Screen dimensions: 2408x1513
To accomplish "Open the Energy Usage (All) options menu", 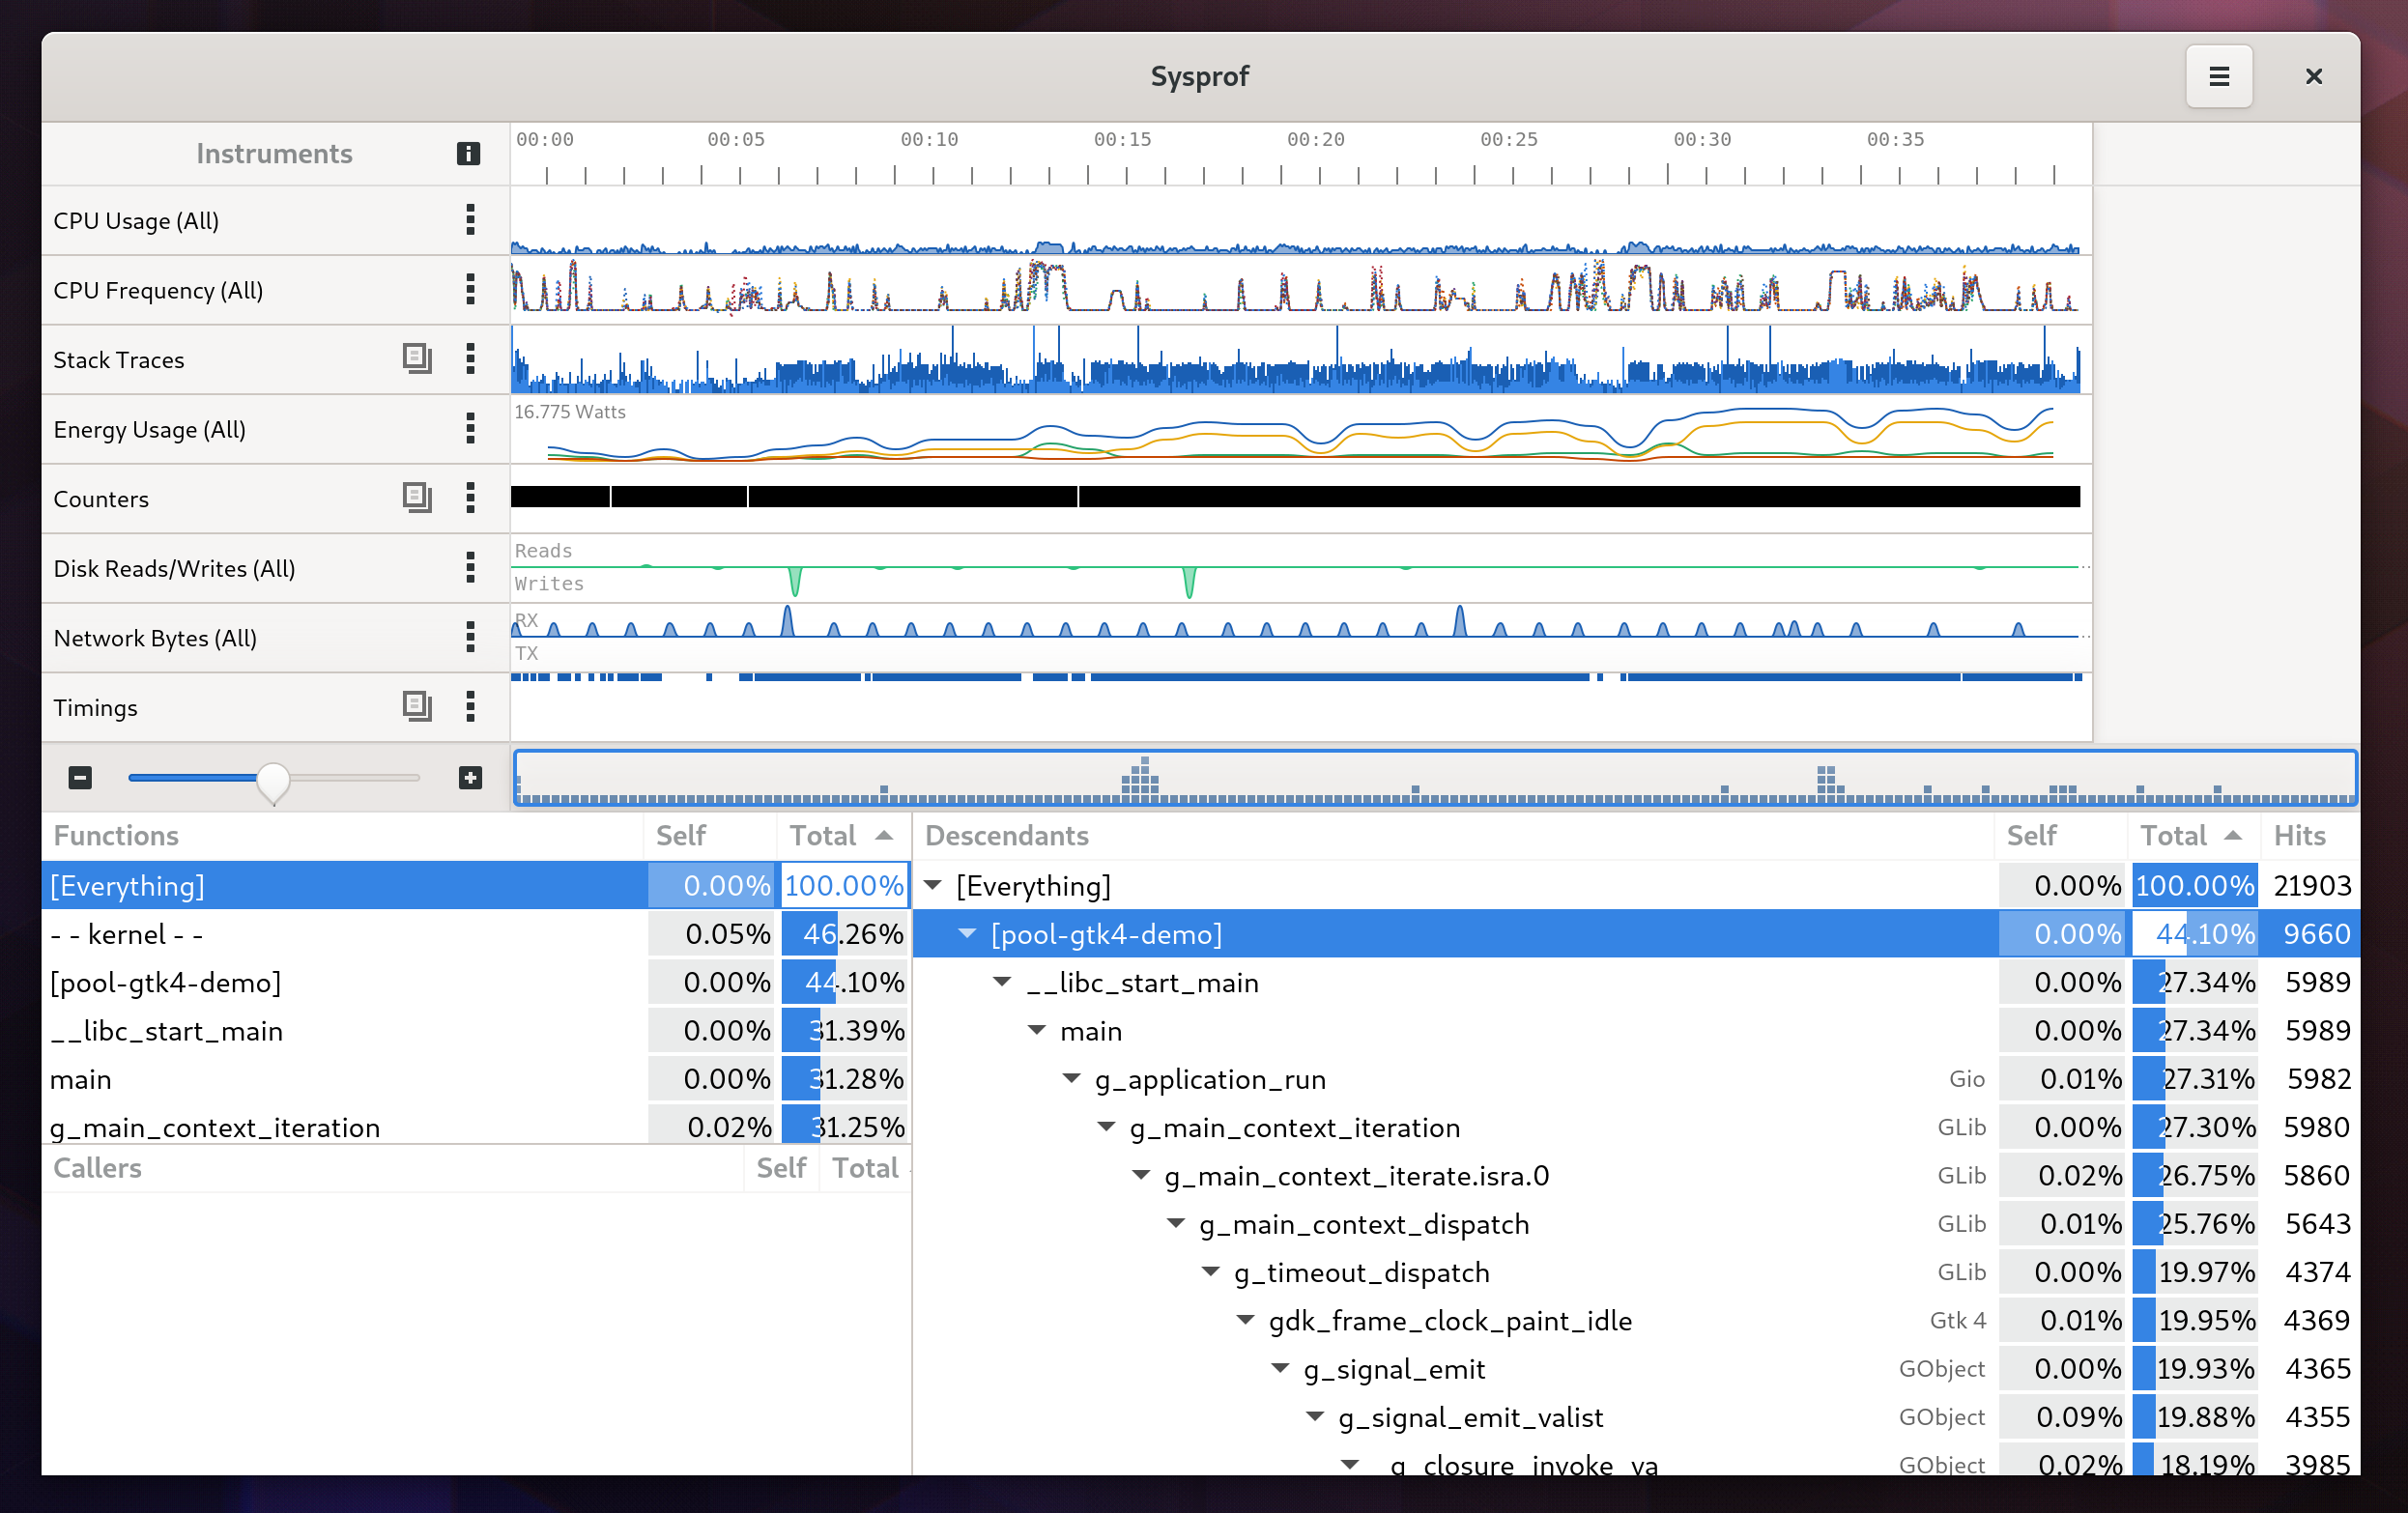I will (x=470, y=429).
